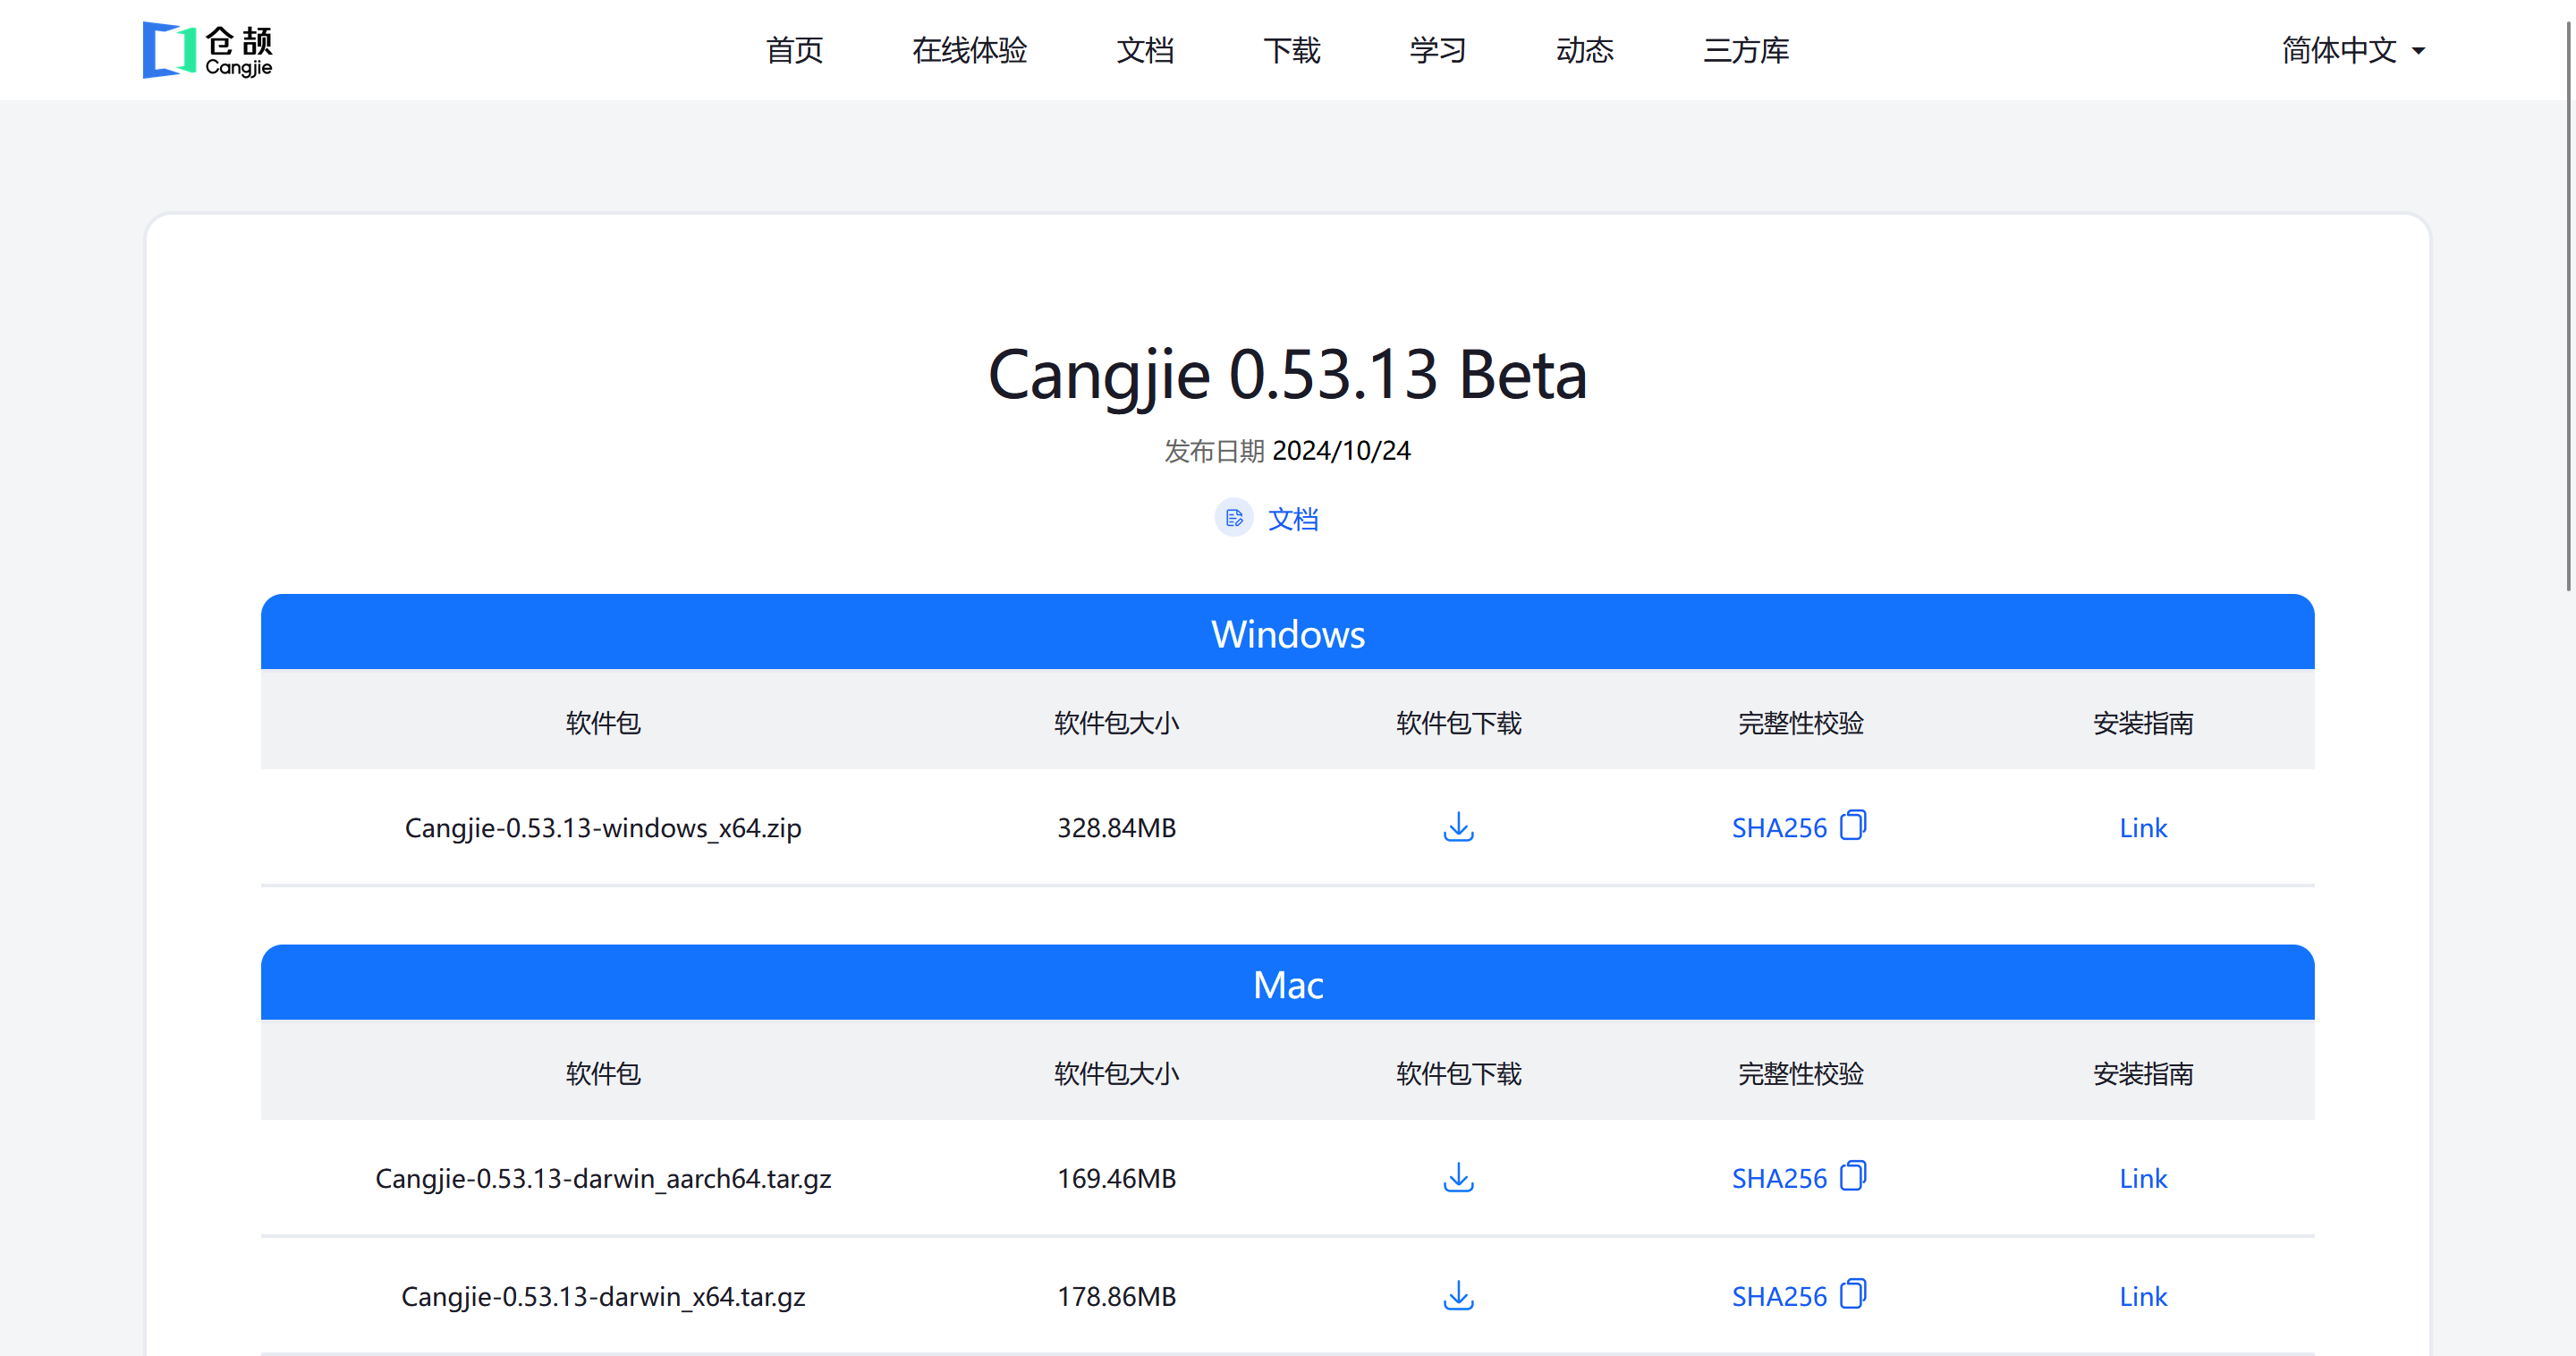Copy SHA256 for the windows_x64 zip
Screen dimensions: 2576x1356
[1853, 825]
